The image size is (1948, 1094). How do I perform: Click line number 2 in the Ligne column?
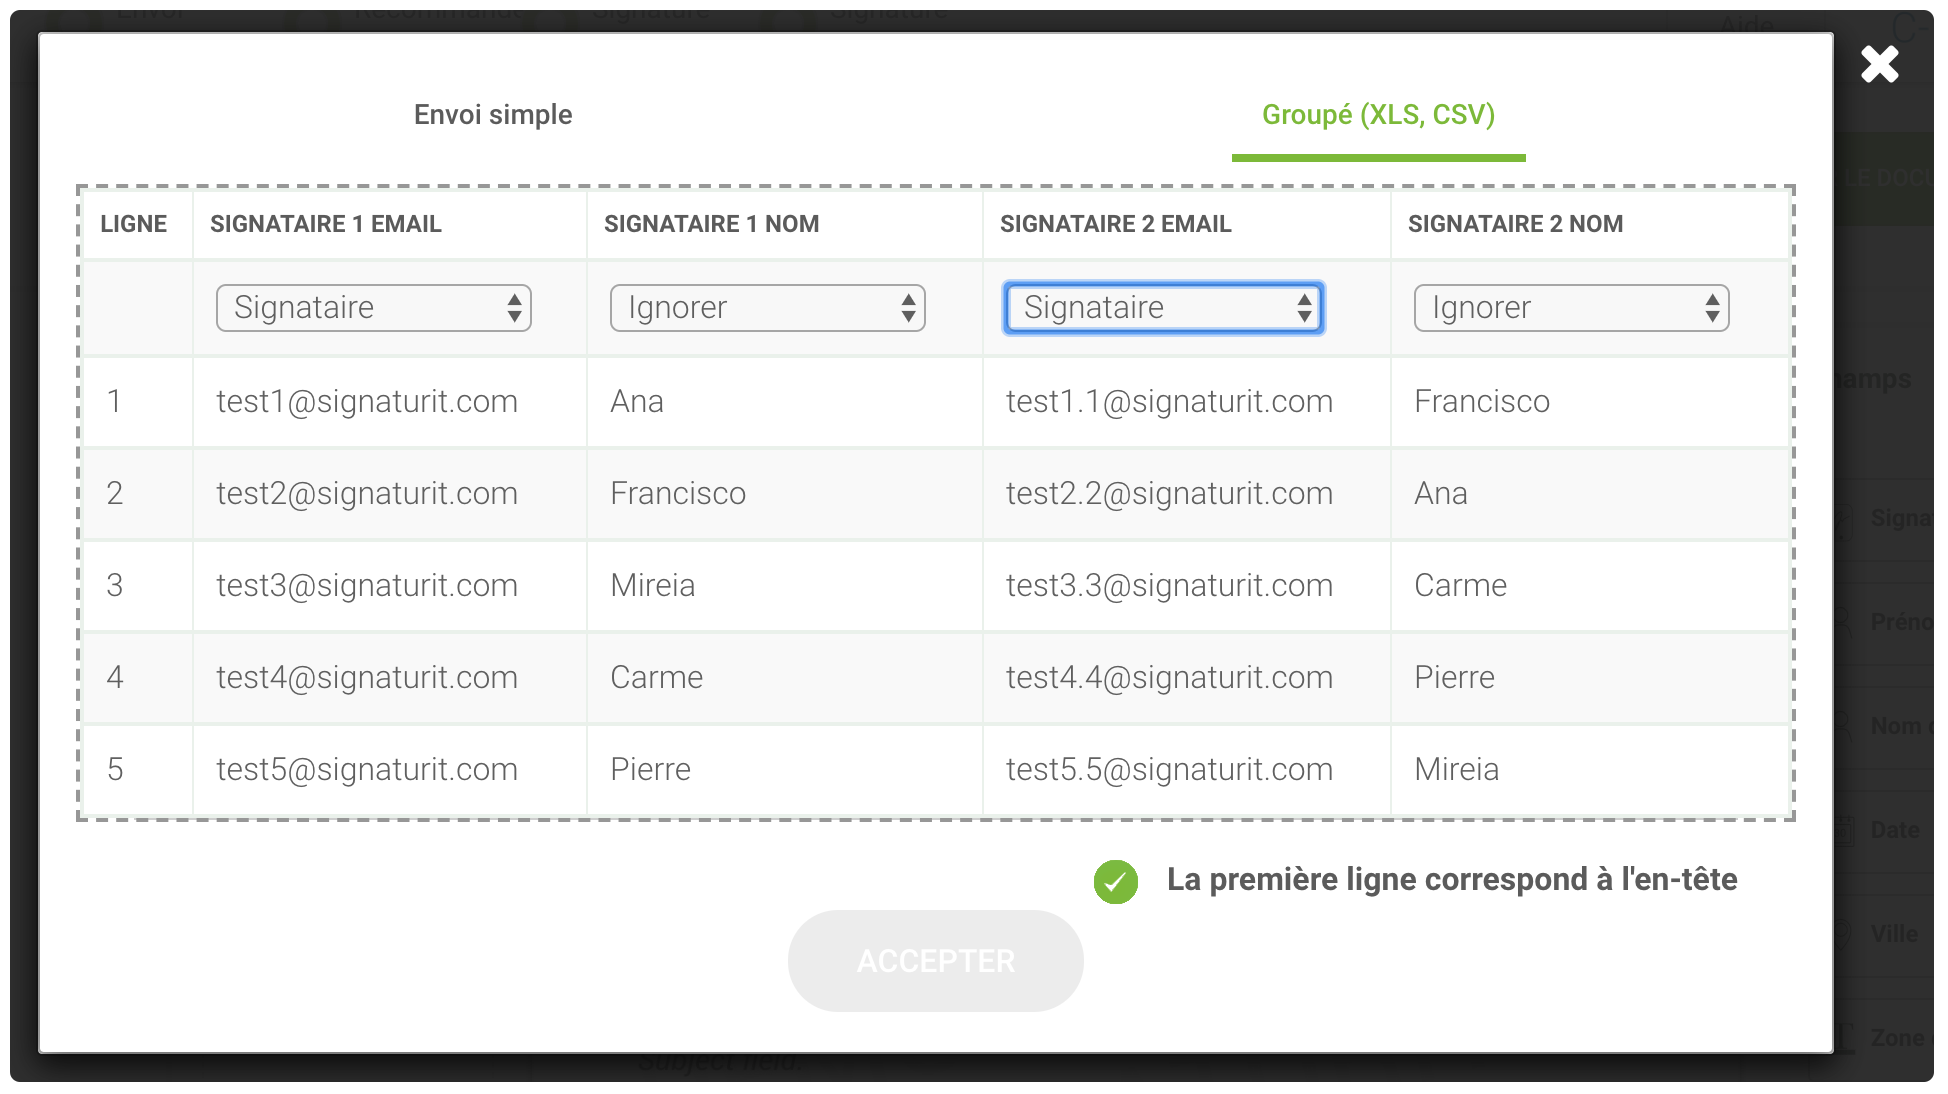click(115, 494)
